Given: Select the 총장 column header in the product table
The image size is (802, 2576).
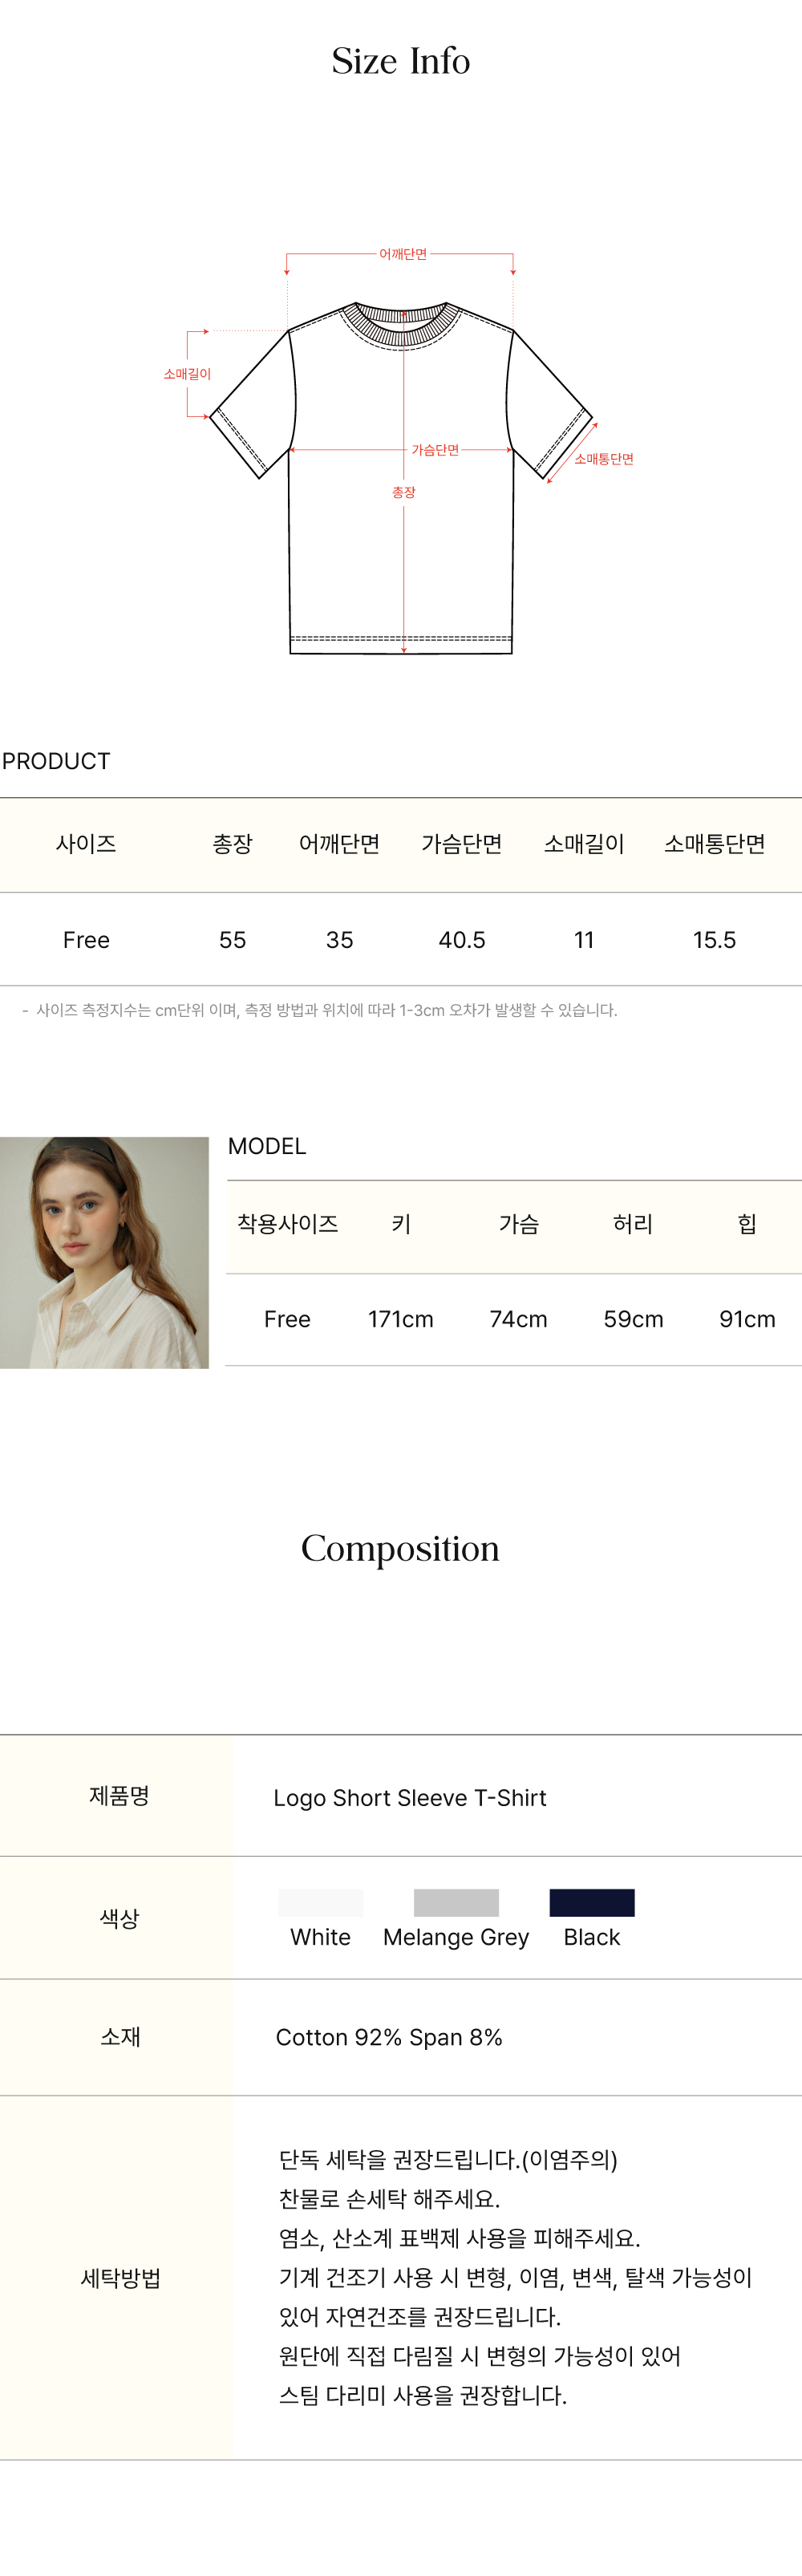Looking at the screenshot, I should point(232,844).
